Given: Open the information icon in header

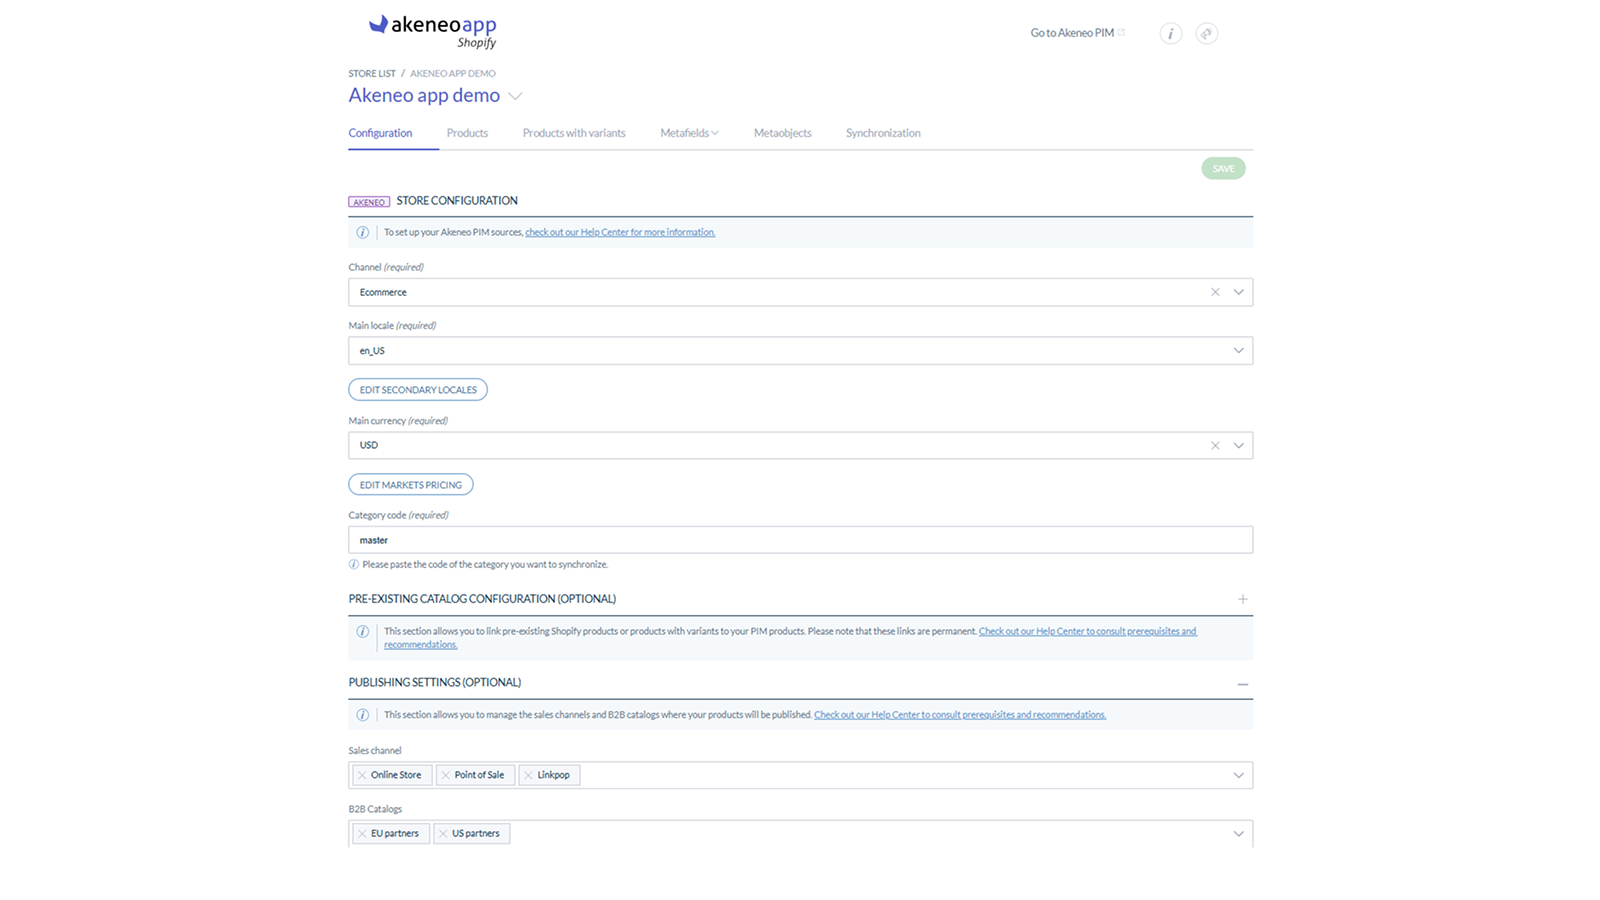Looking at the screenshot, I should (1171, 33).
